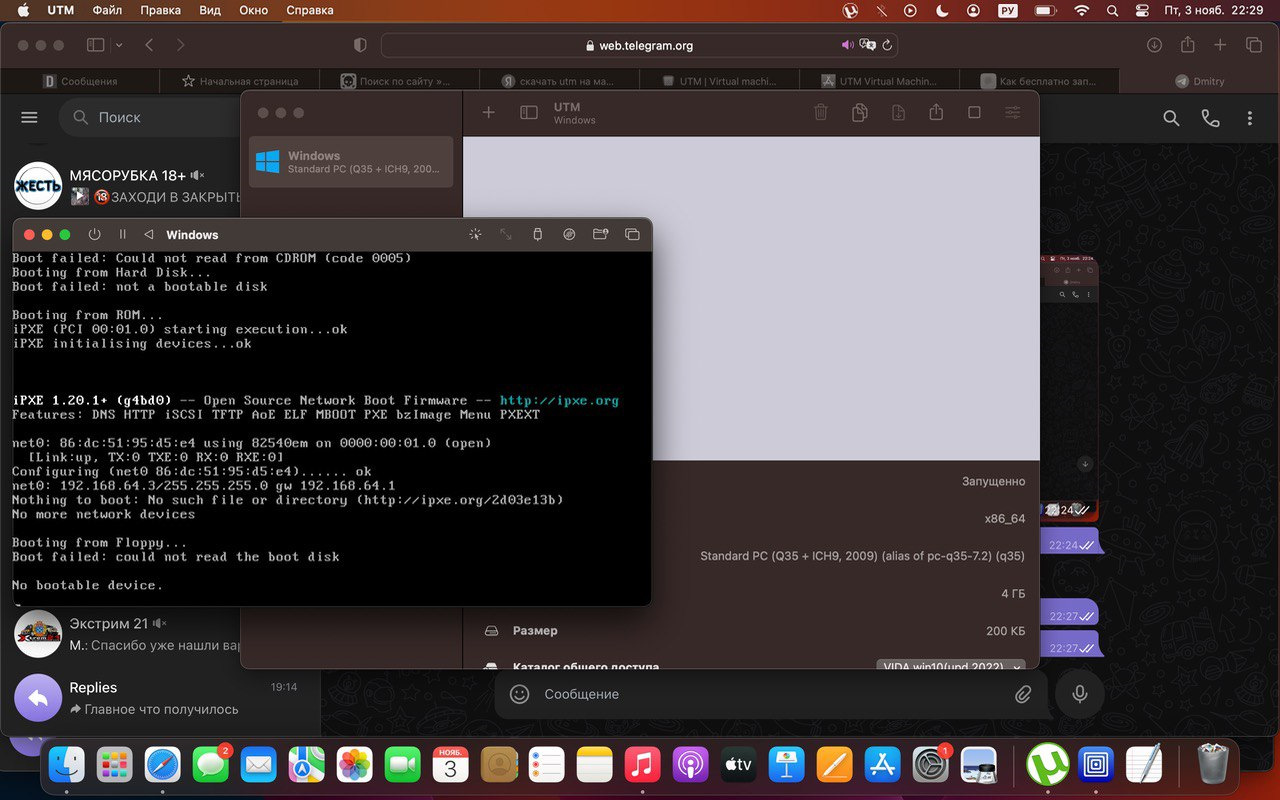Open the shared folder icon in VM toolbar

click(600, 234)
